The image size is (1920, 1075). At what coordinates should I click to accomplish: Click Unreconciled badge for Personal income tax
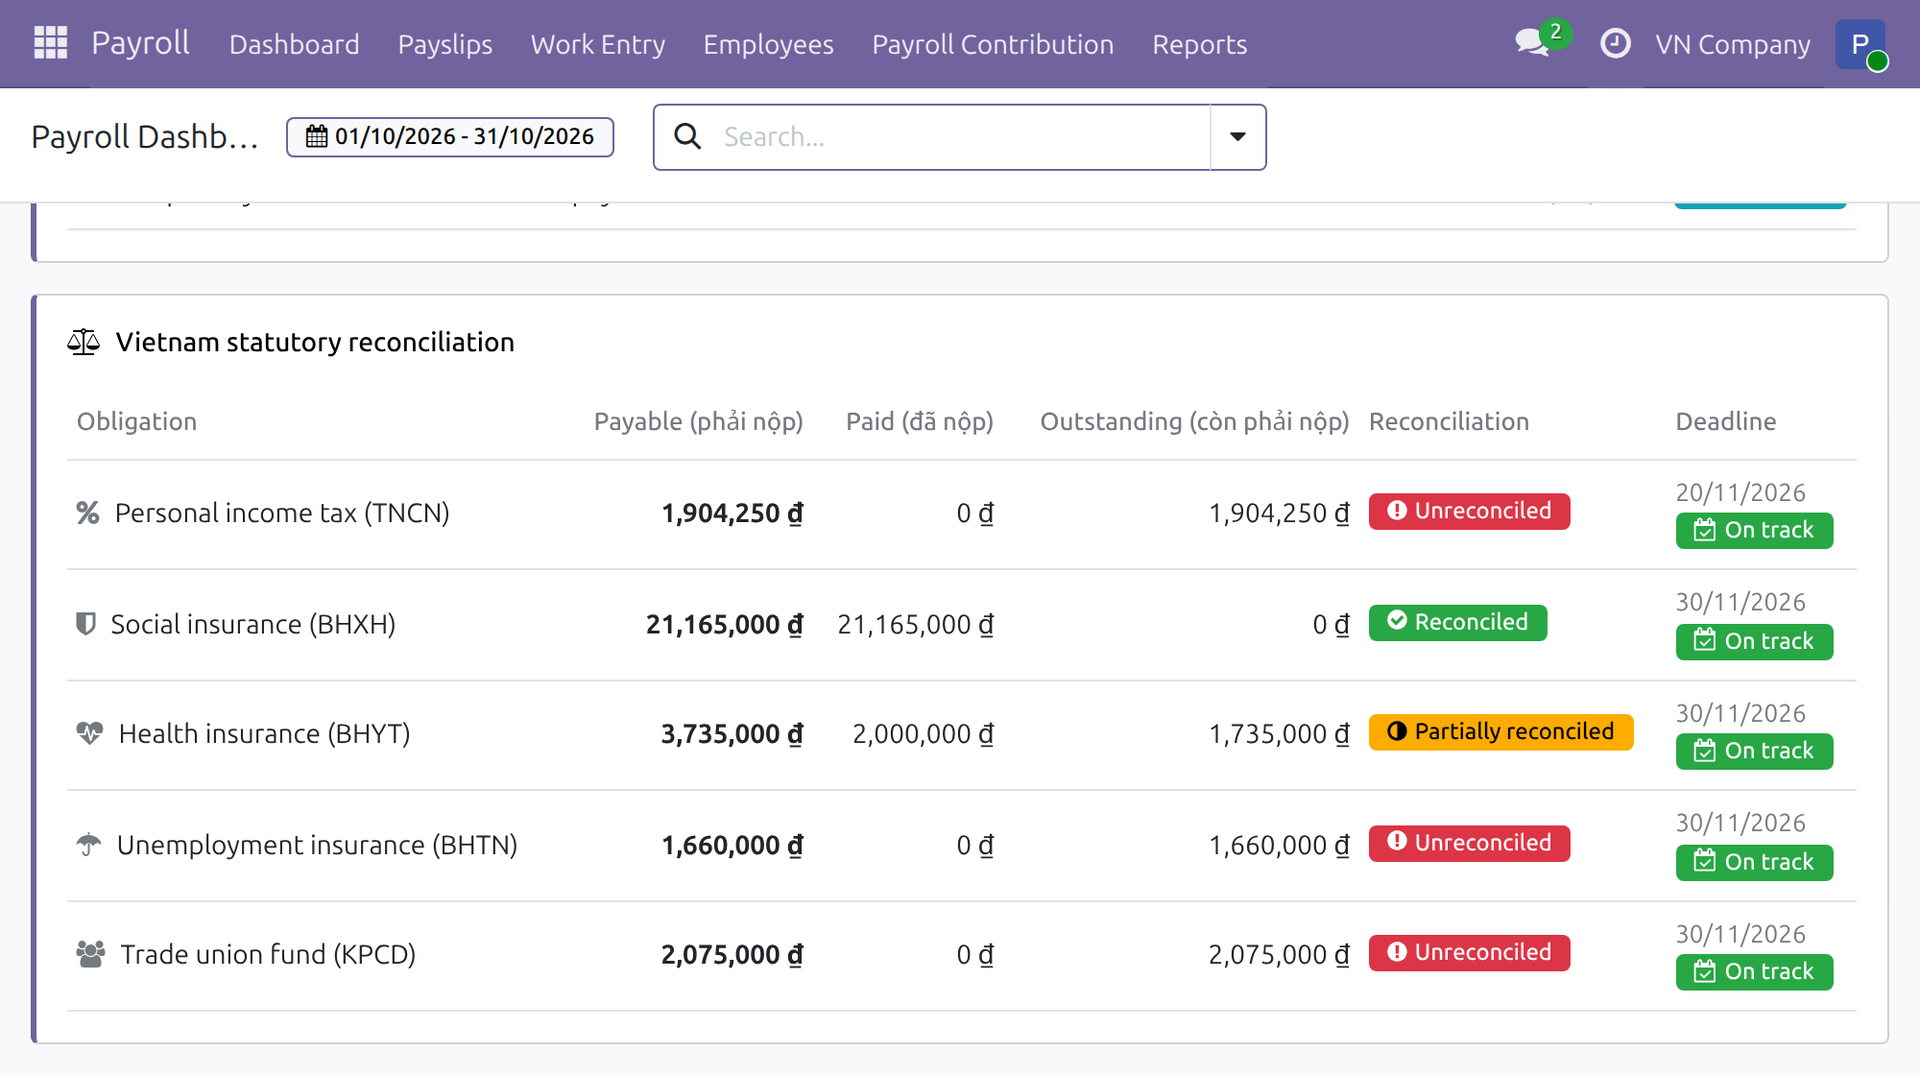[1469, 511]
